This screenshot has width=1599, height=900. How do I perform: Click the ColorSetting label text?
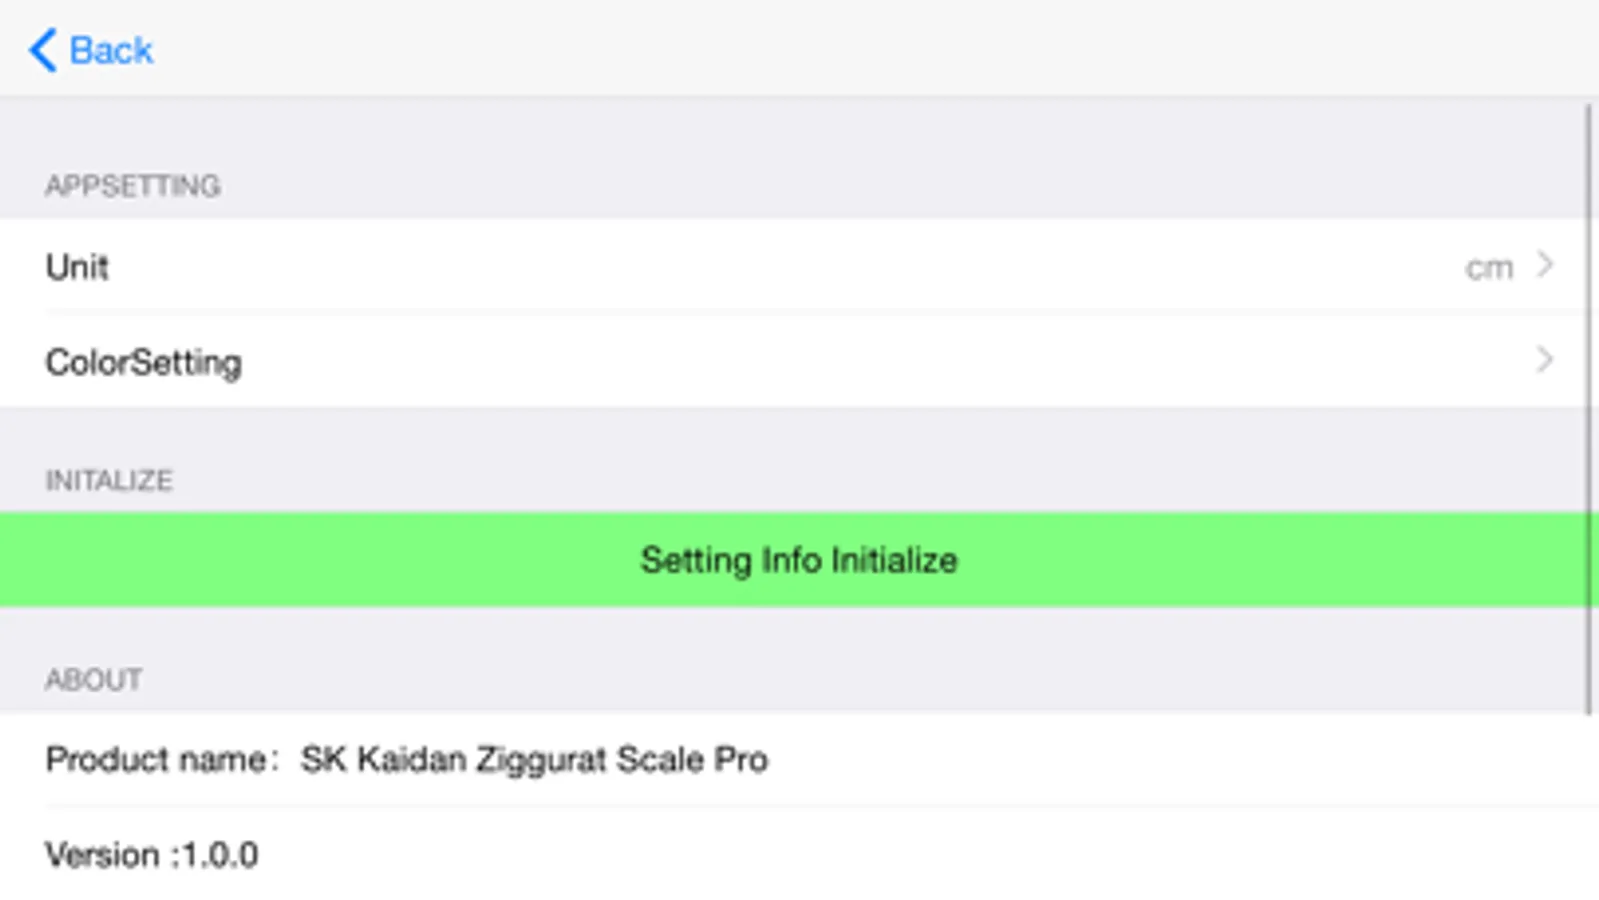coord(143,363)
